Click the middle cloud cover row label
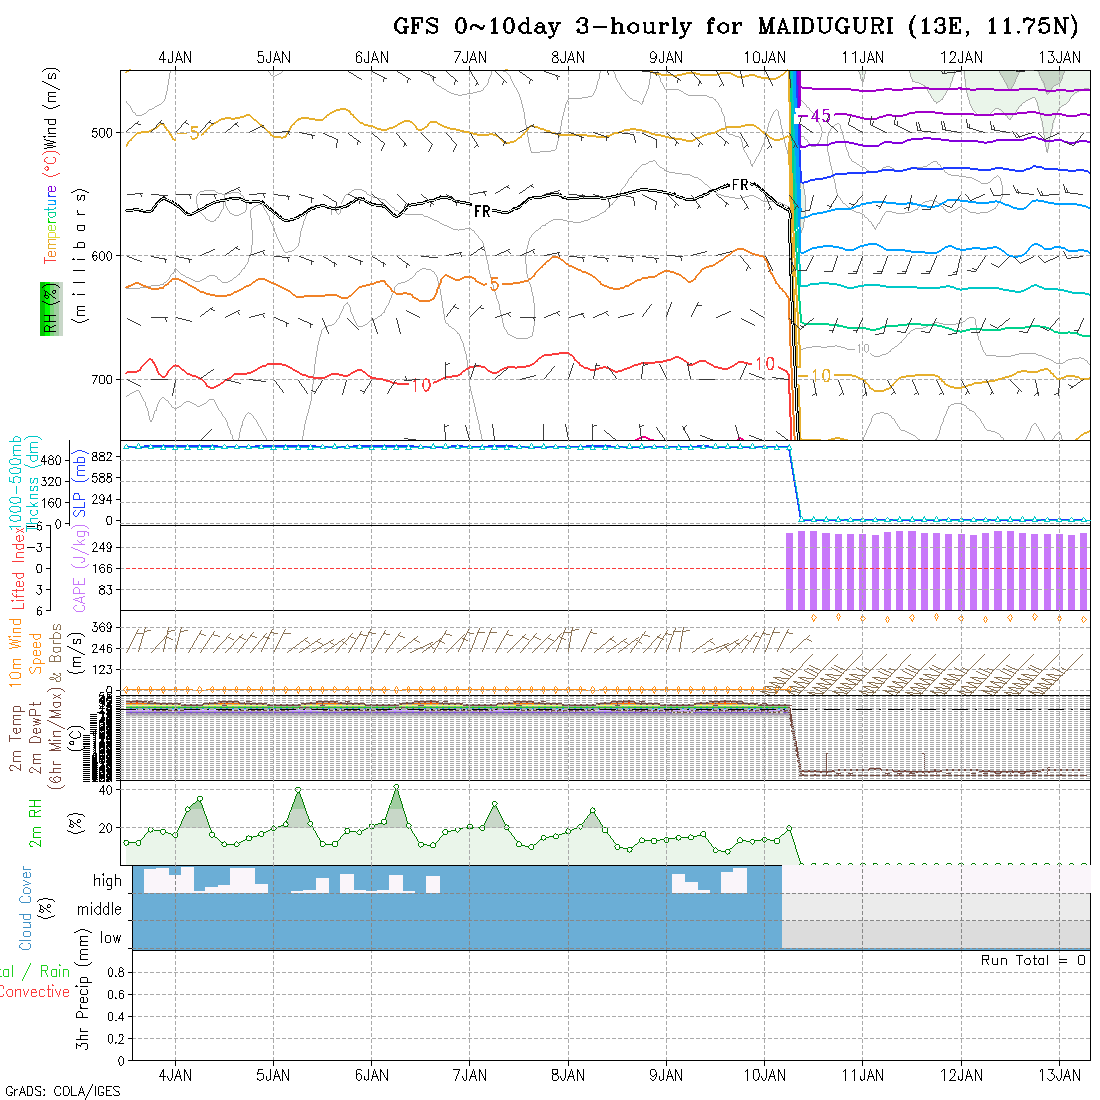1100x1100 pixels. [99, 909]
